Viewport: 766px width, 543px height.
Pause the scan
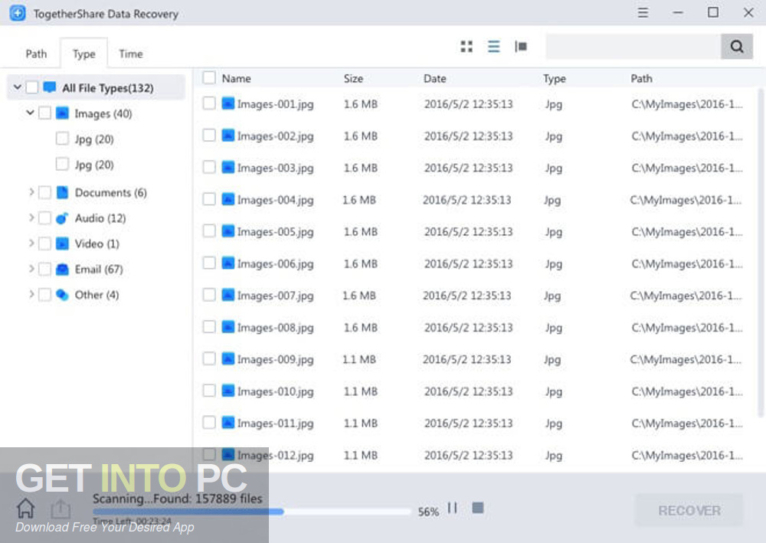point(452,508)
